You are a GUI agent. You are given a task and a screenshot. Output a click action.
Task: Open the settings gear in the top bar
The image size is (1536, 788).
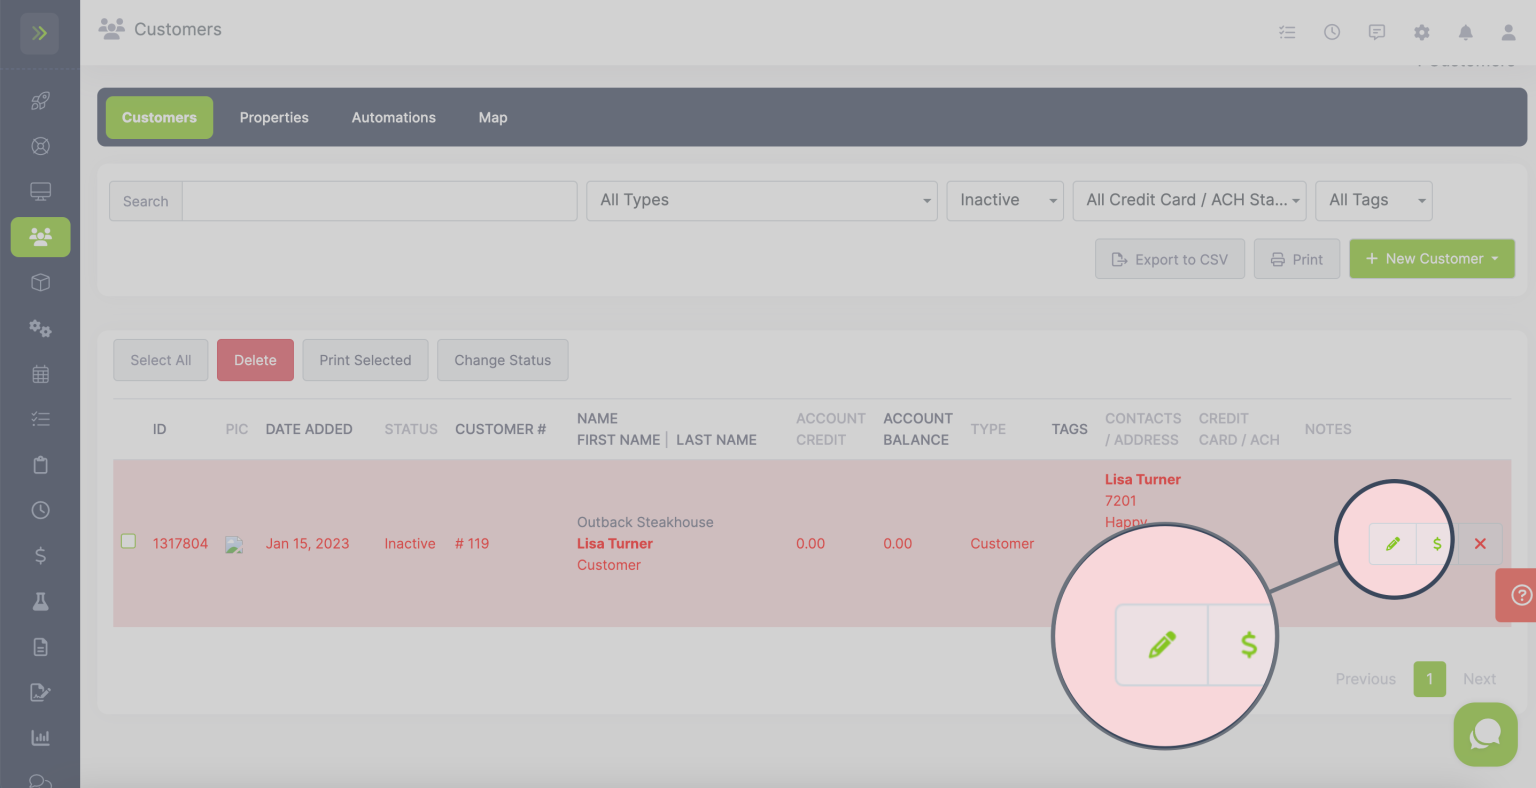click(x=1421, y=32)
